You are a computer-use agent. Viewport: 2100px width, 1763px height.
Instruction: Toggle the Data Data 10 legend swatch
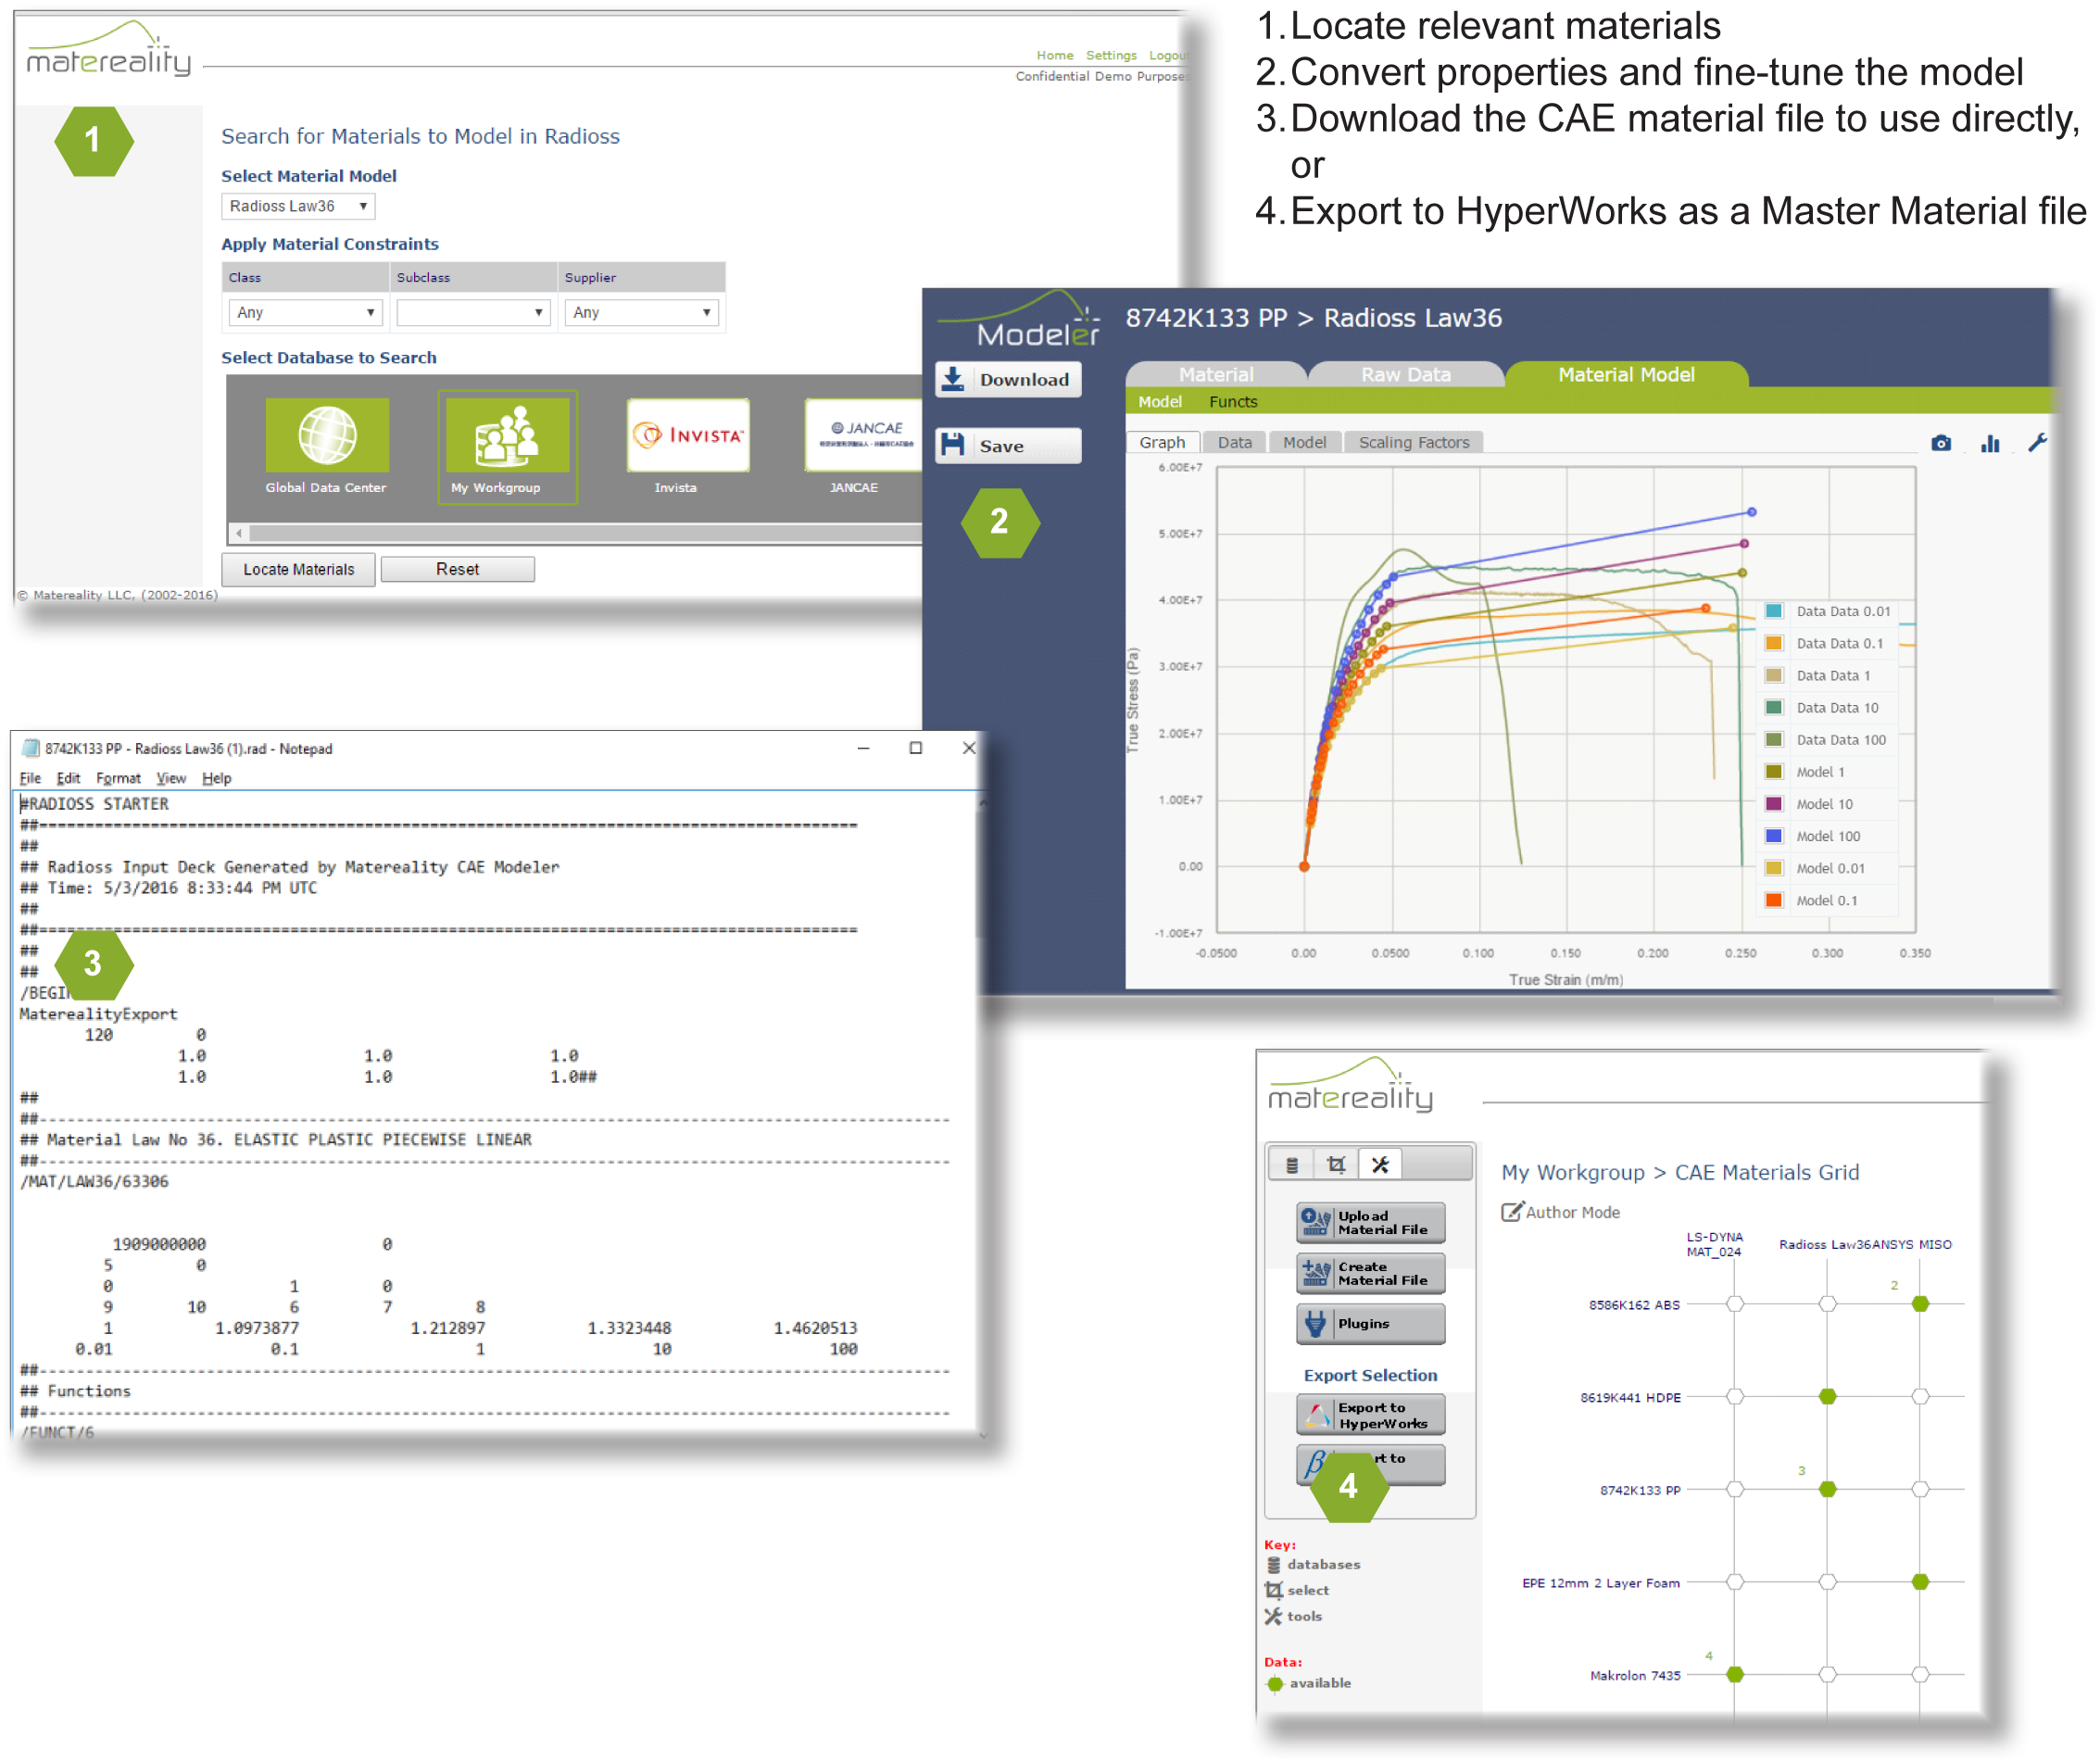pos(1774,707)
